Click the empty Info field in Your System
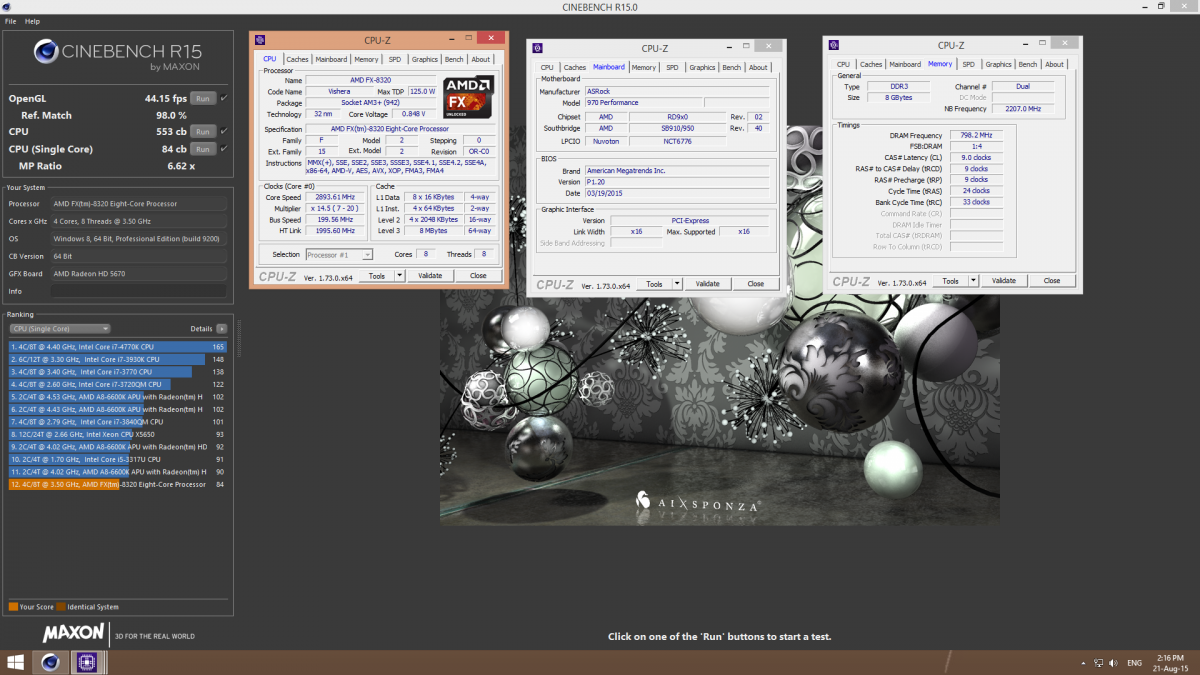 tap(139, 291)
